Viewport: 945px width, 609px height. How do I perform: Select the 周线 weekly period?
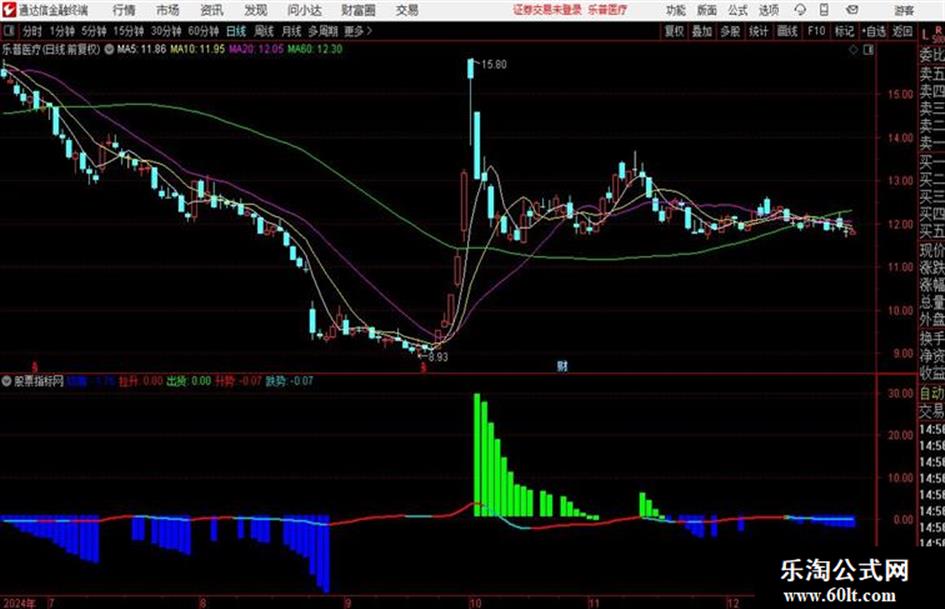(x=264, y=31)
